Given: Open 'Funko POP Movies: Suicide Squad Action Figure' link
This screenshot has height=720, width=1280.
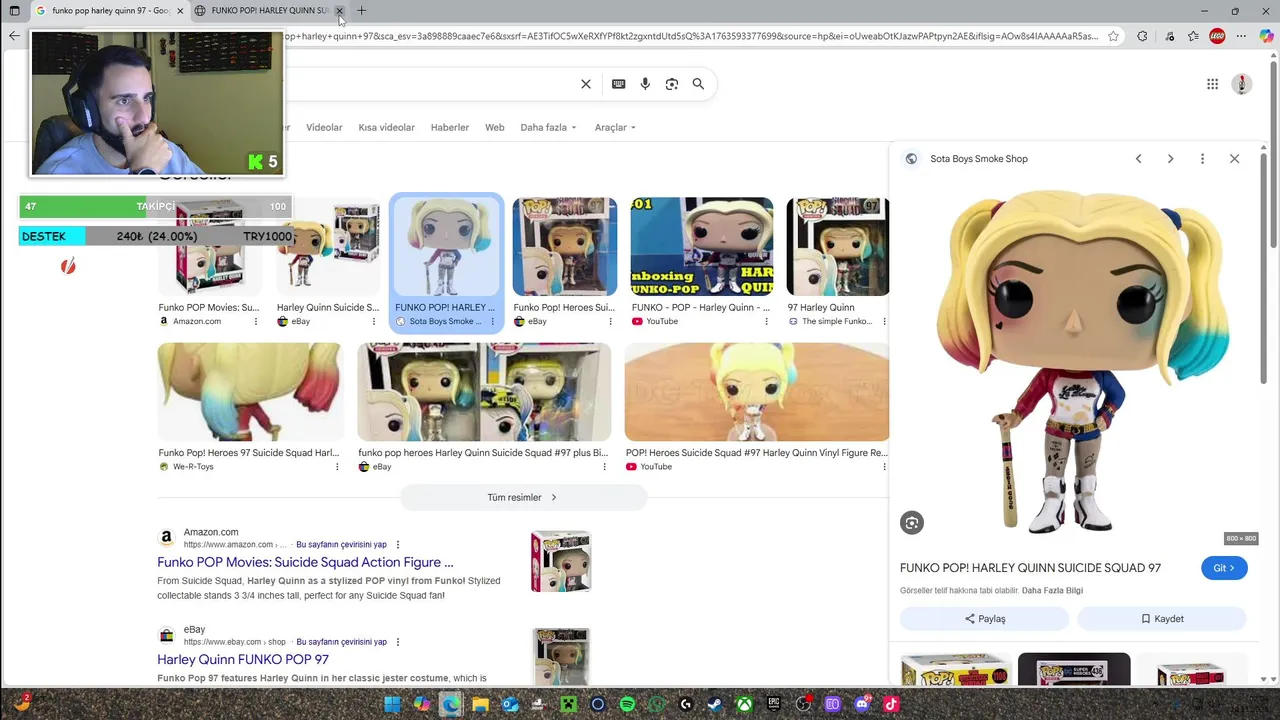Looking at the screenshot, I should coord(305,562).
